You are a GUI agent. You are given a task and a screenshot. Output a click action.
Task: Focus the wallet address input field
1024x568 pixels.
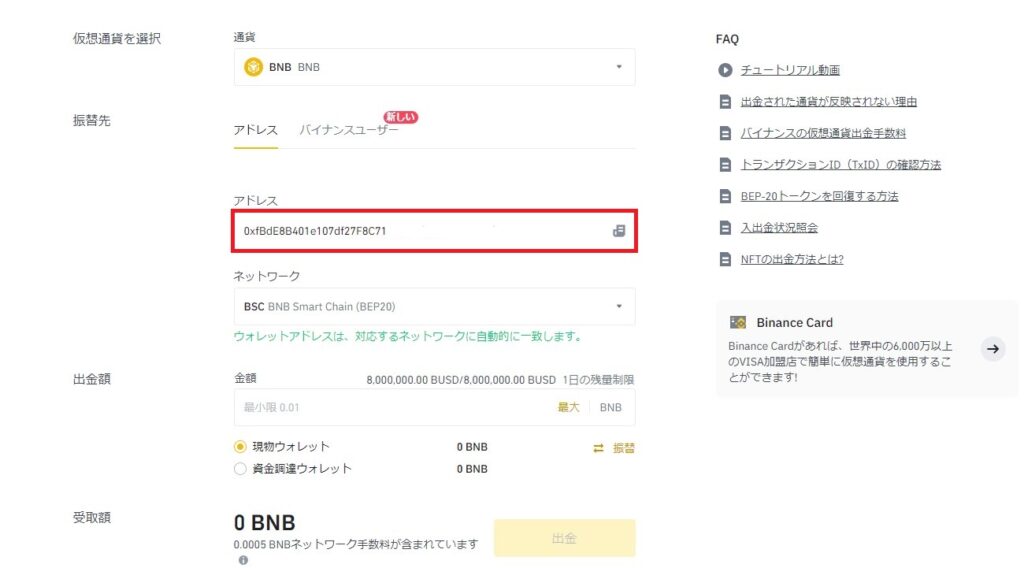434,230
